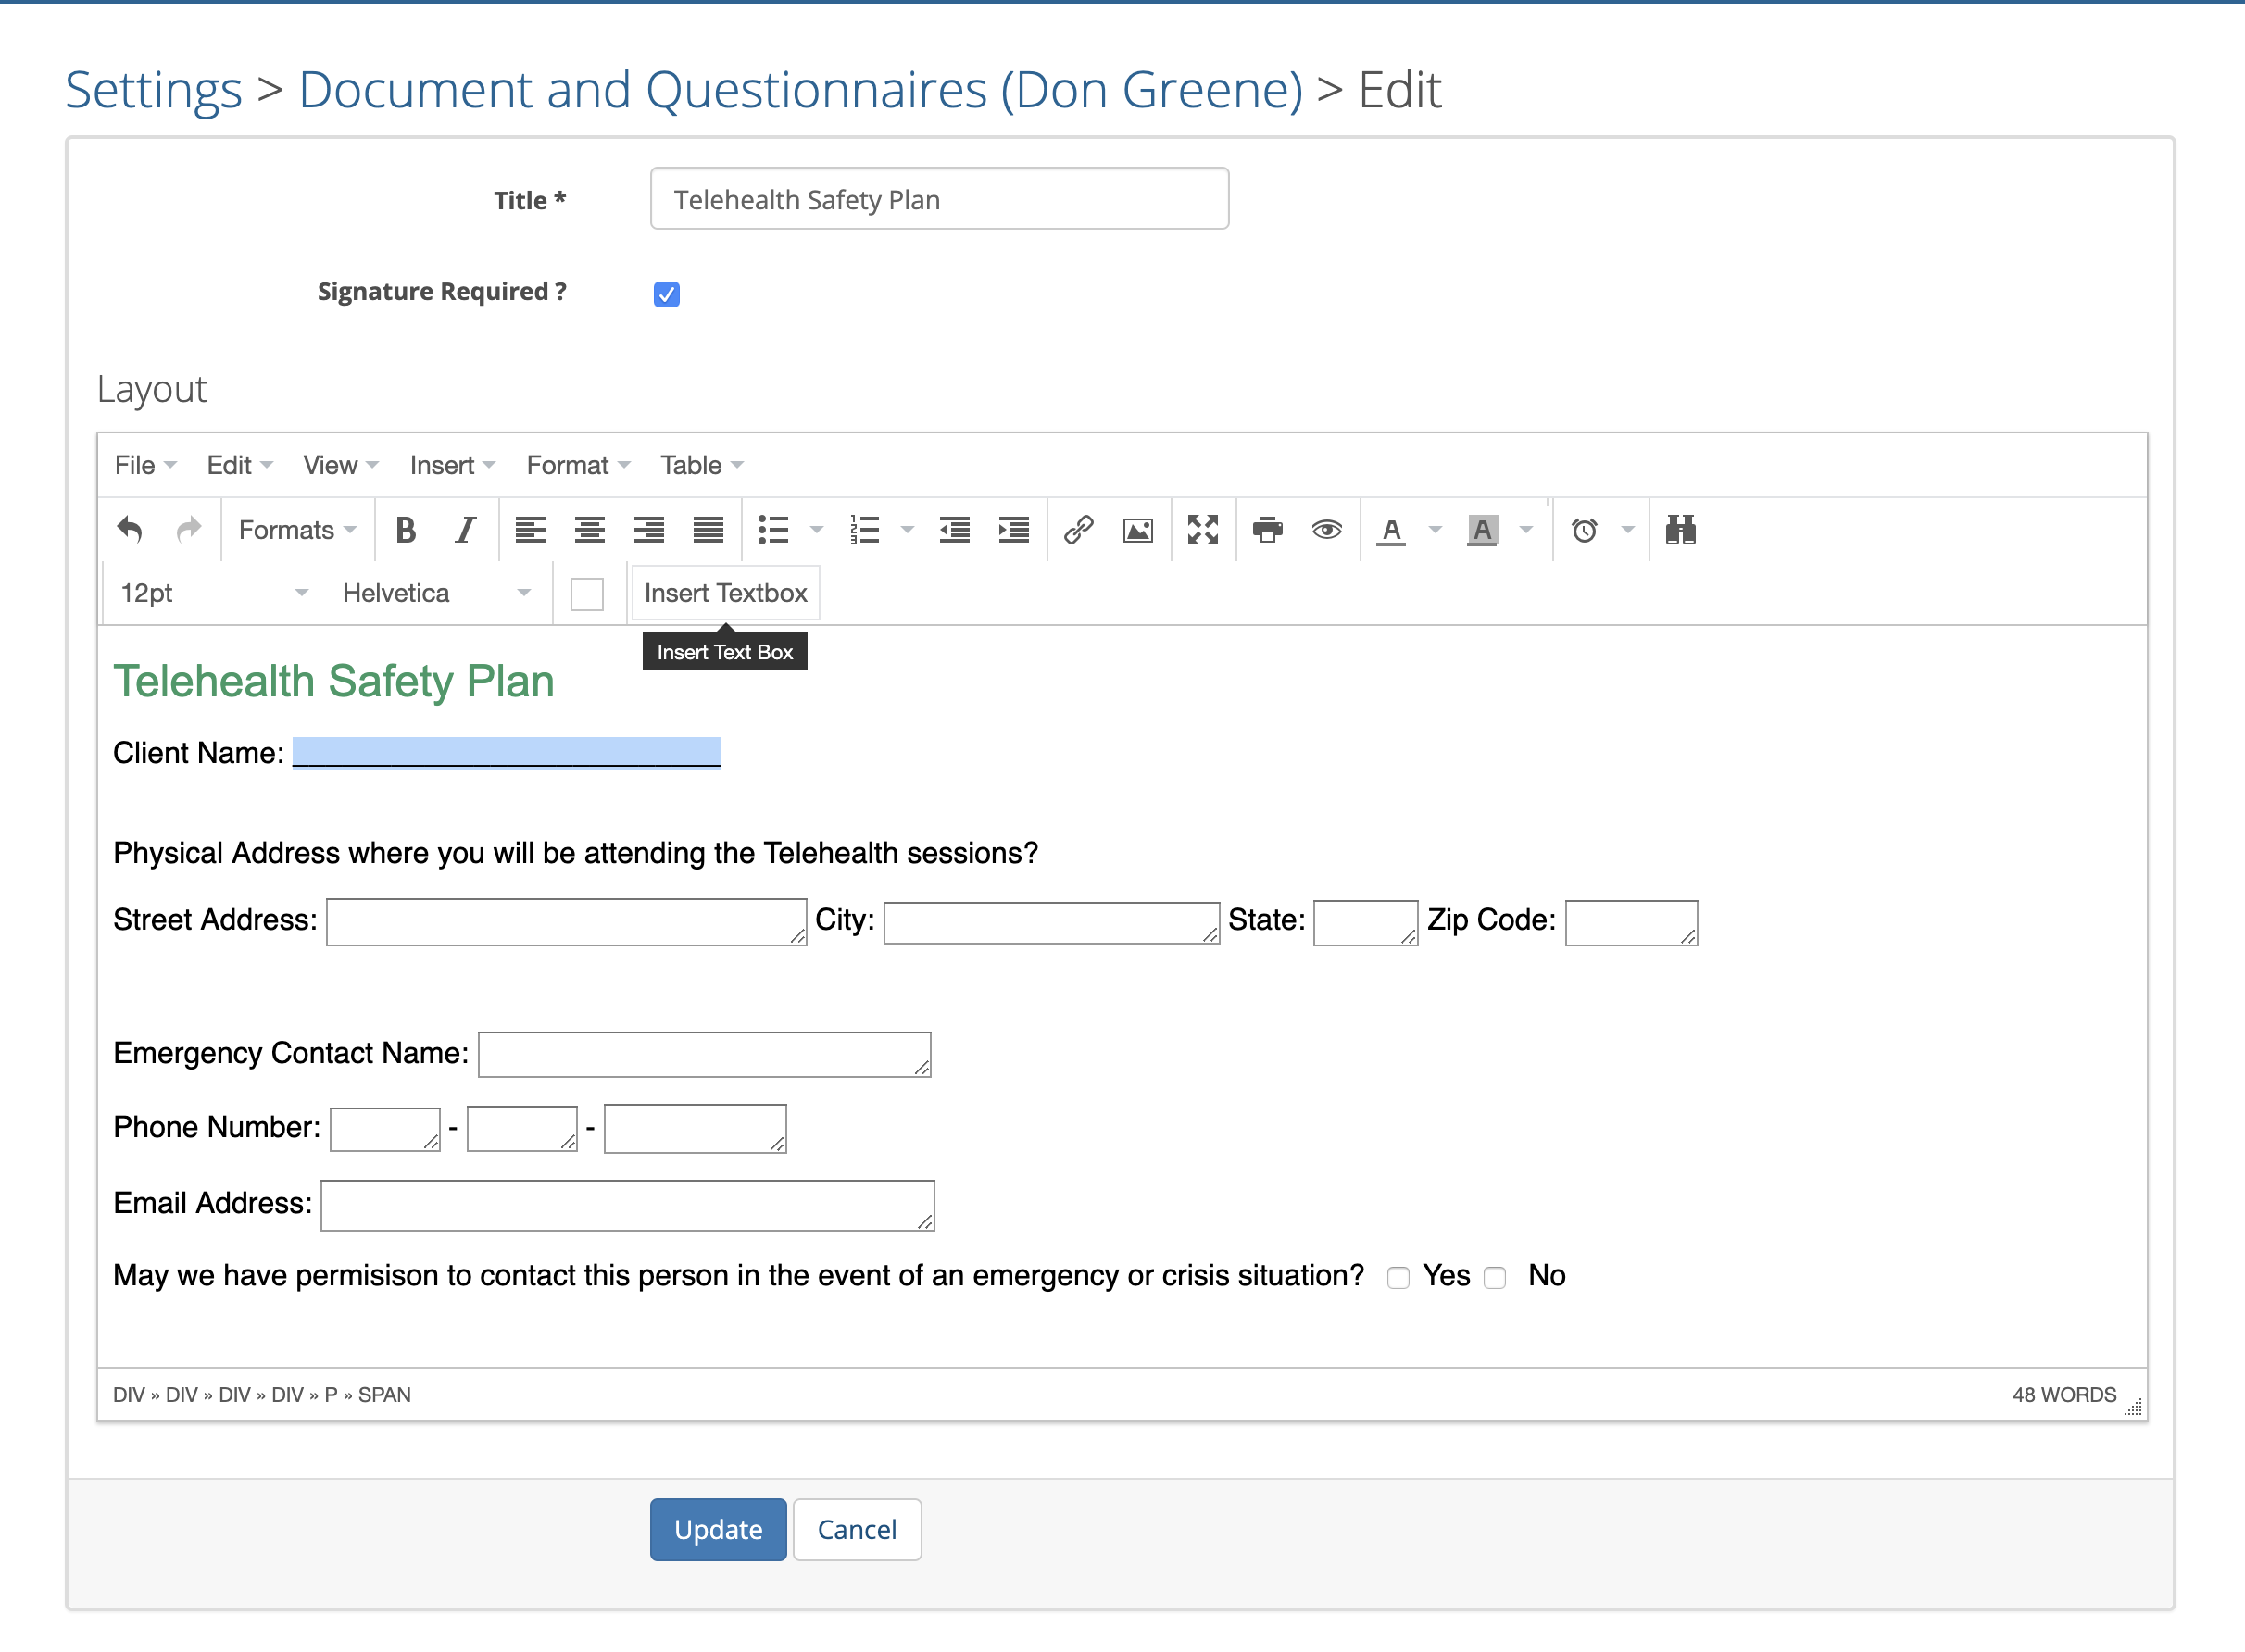The width and height of the screenshot is (2245, 1652).
Task: Click the Find and Replace binoculars icon
Action: click(1680, 530)
